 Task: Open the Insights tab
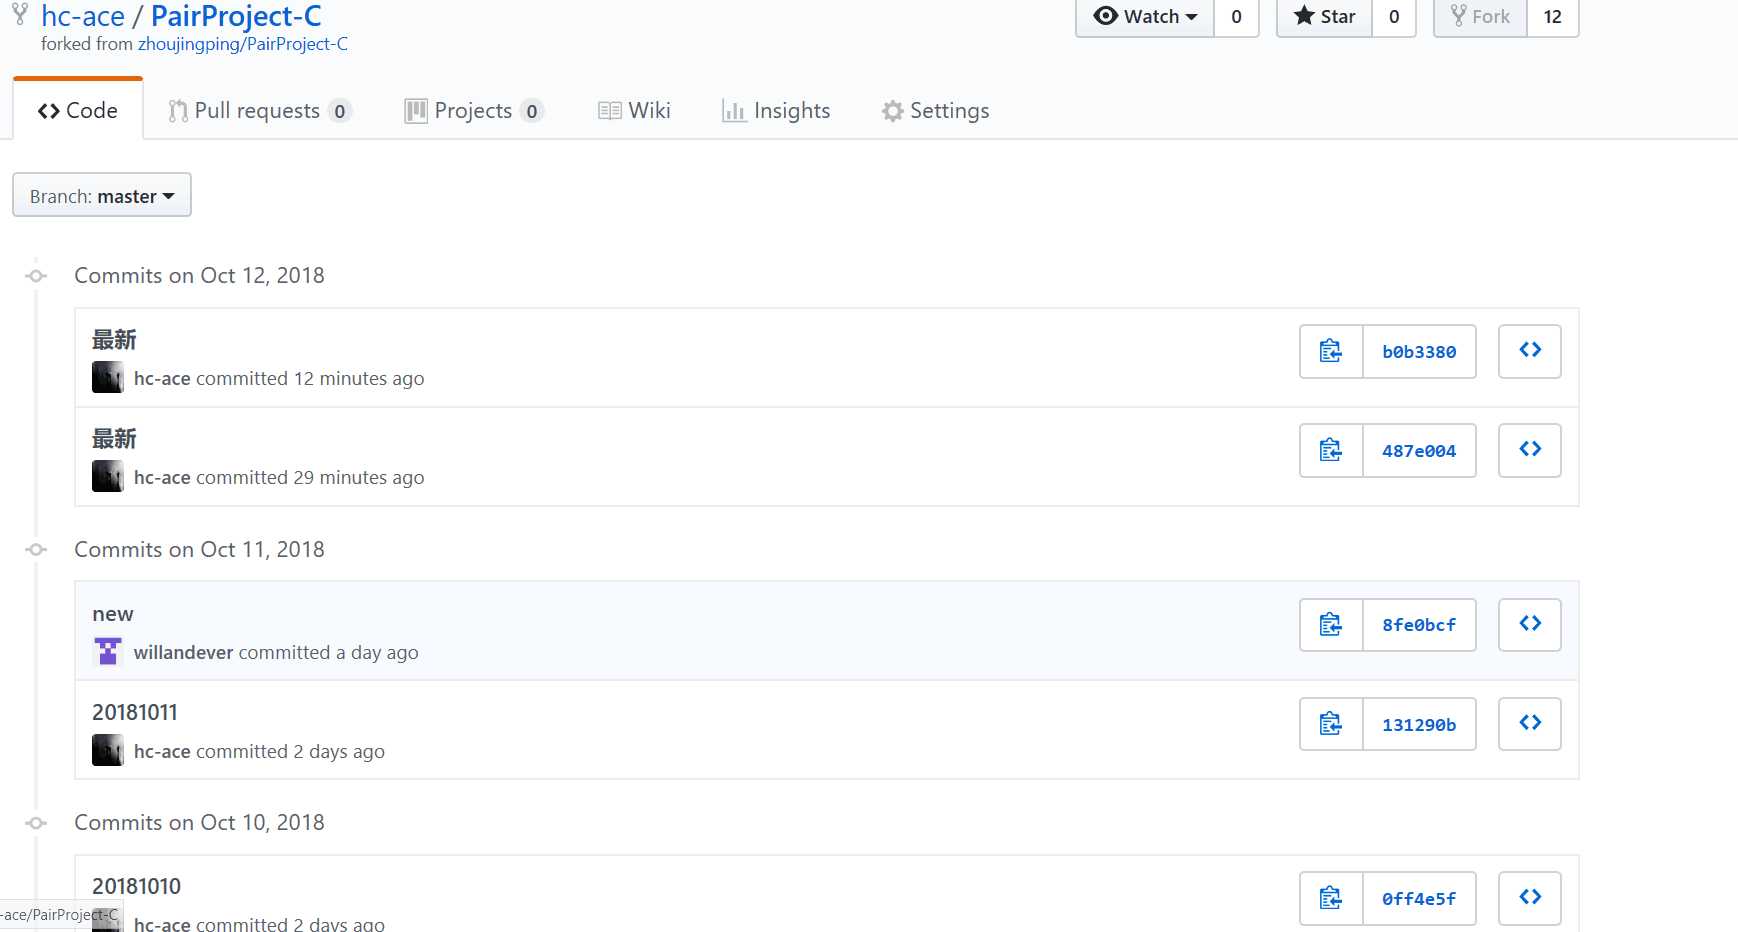776,111
